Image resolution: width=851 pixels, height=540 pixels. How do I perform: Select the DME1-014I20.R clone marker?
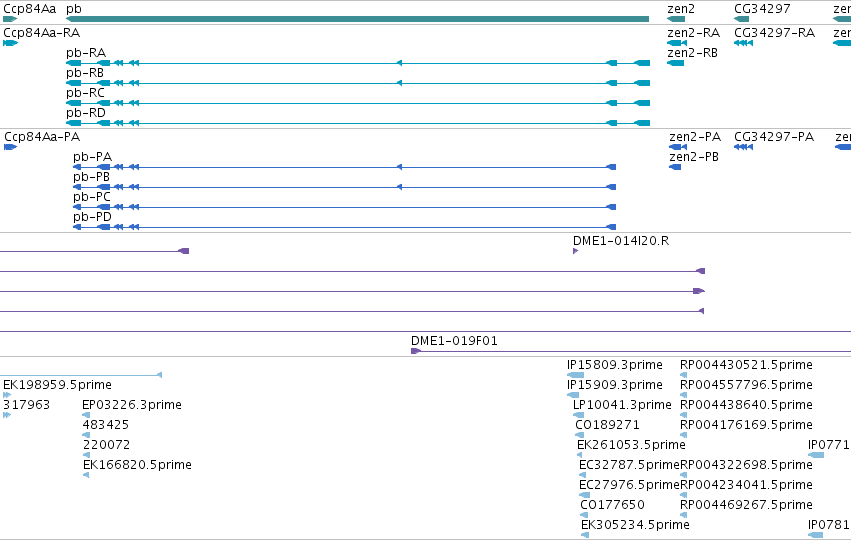(x=575, y=251)
